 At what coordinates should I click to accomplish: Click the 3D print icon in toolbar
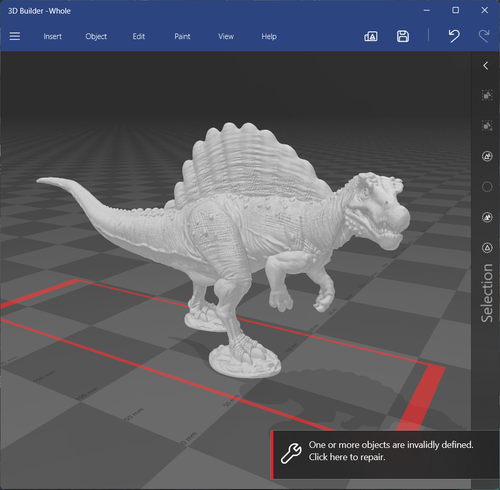click(x=371, y=36)
